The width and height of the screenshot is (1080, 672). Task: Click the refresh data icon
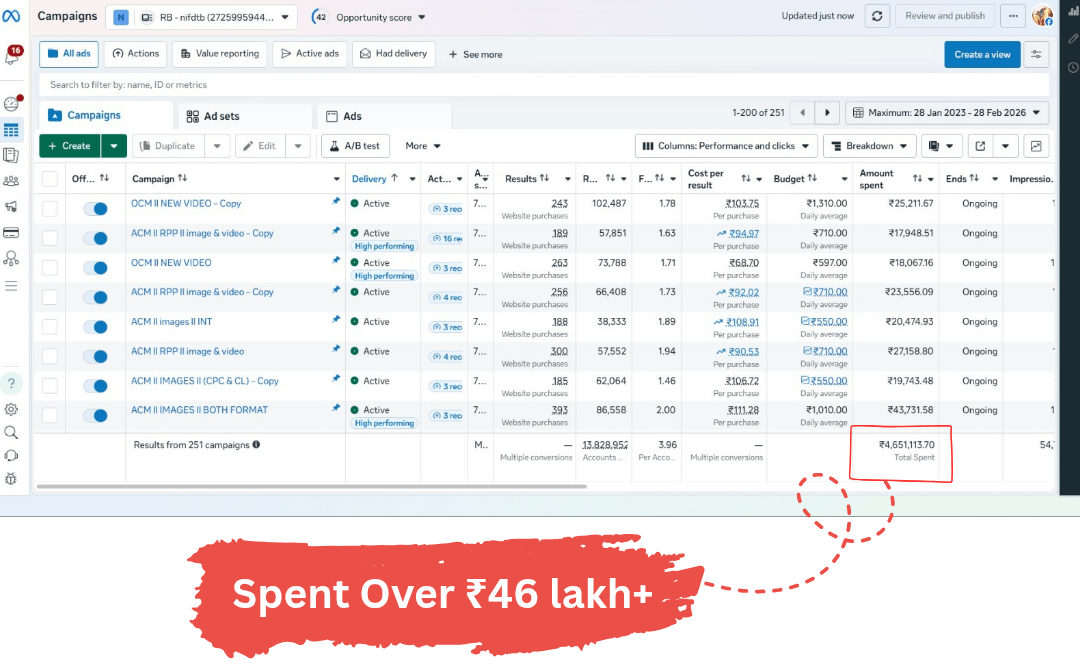(877, 16)
